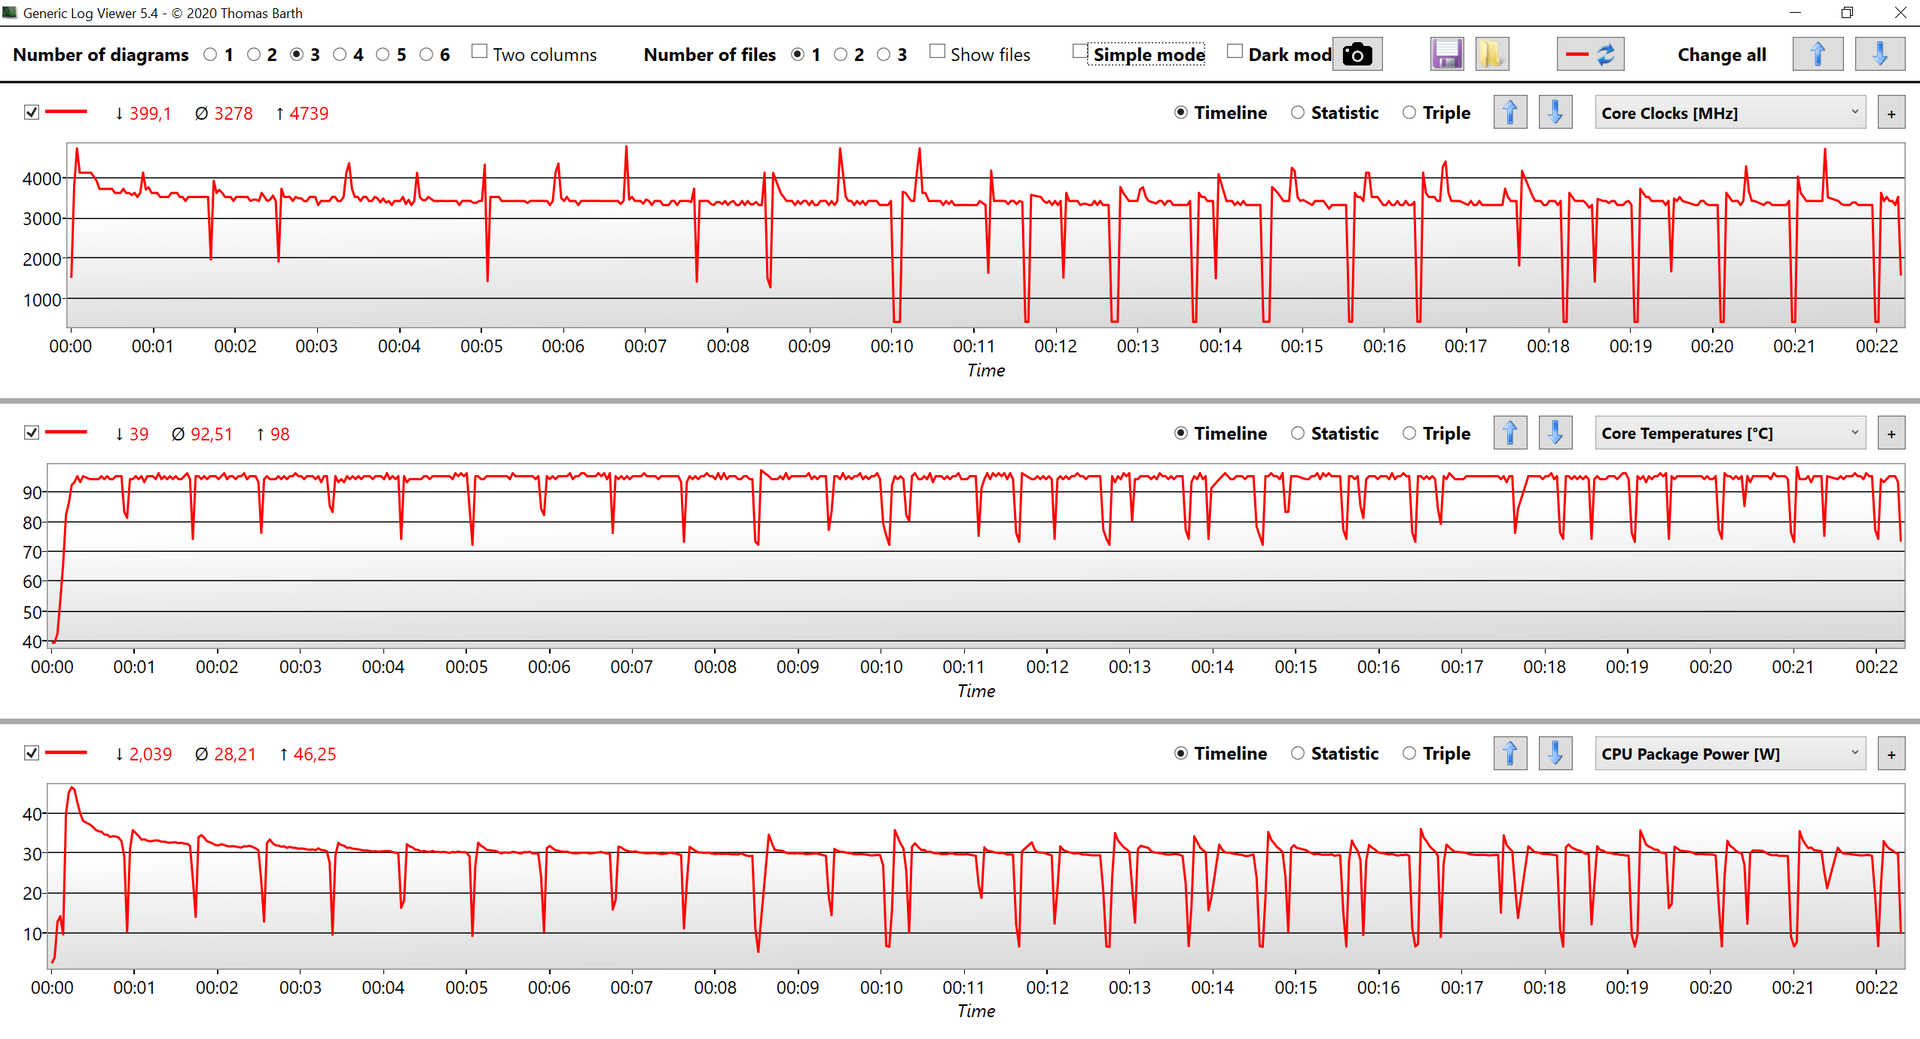
Task: Move Core Clocks diagram down
Action: (x=1555, y=113)
